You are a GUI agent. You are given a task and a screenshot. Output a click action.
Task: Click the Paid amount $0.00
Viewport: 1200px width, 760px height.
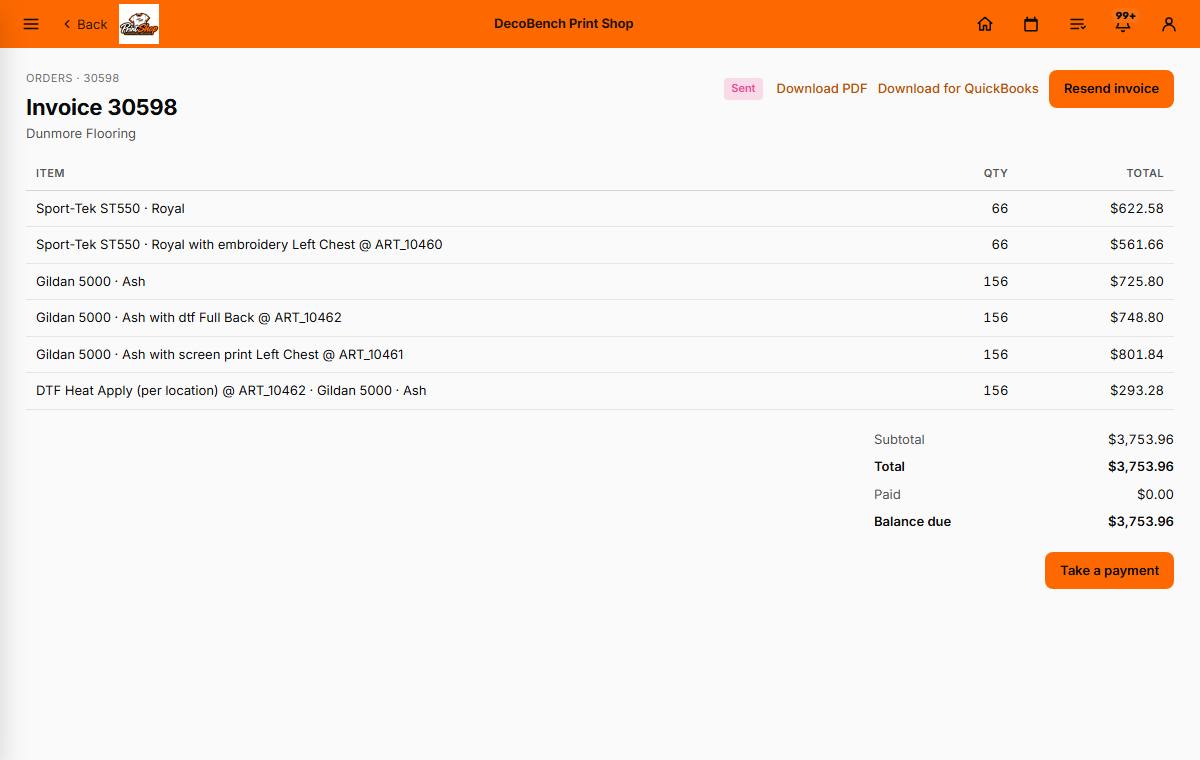coord(1155,495)
